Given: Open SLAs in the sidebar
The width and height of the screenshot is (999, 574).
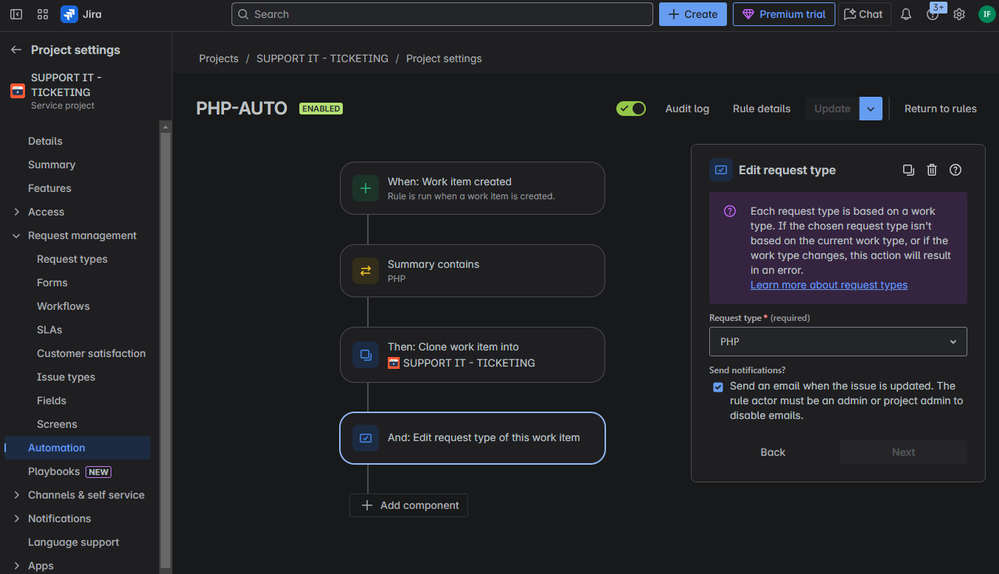Looking at the screenshot, I should (x=50, y=330).
